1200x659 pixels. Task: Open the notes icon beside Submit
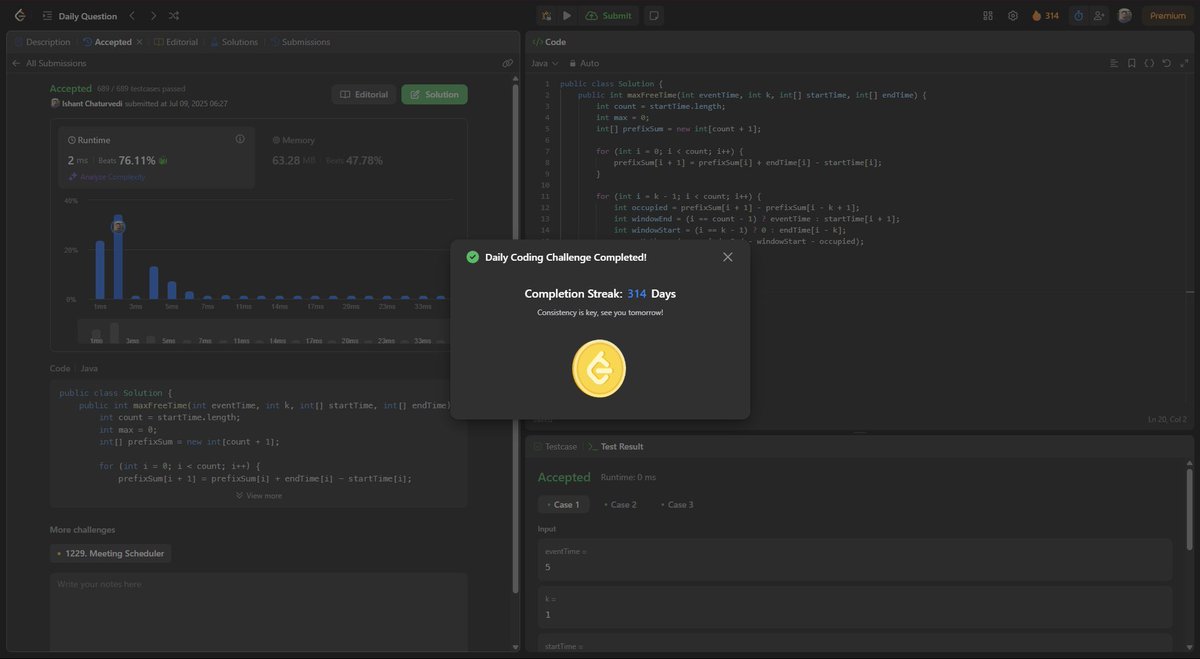653,16
